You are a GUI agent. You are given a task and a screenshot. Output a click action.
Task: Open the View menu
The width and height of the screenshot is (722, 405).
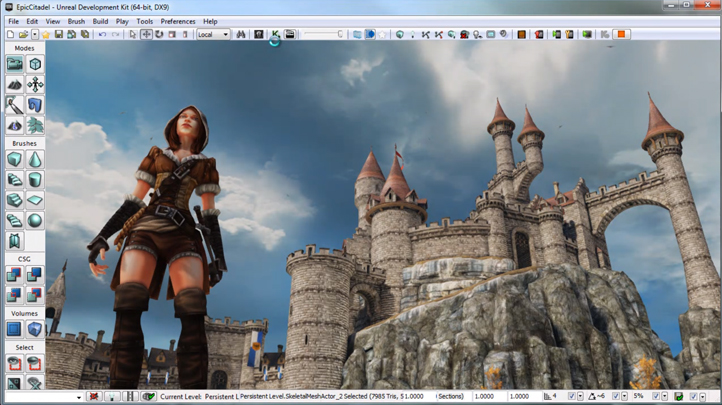click(x=52, y=22)
